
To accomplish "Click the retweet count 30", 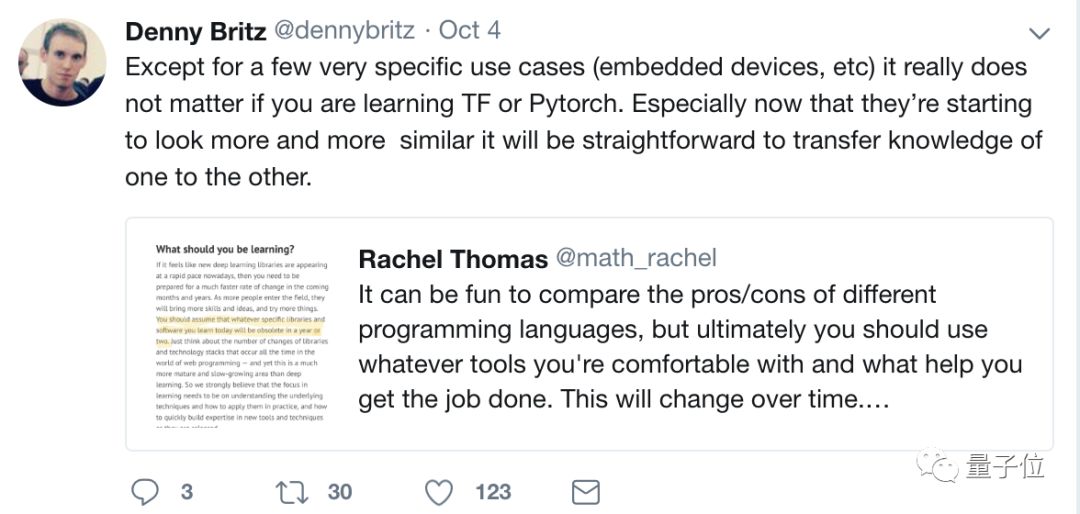I will [340, 492].
